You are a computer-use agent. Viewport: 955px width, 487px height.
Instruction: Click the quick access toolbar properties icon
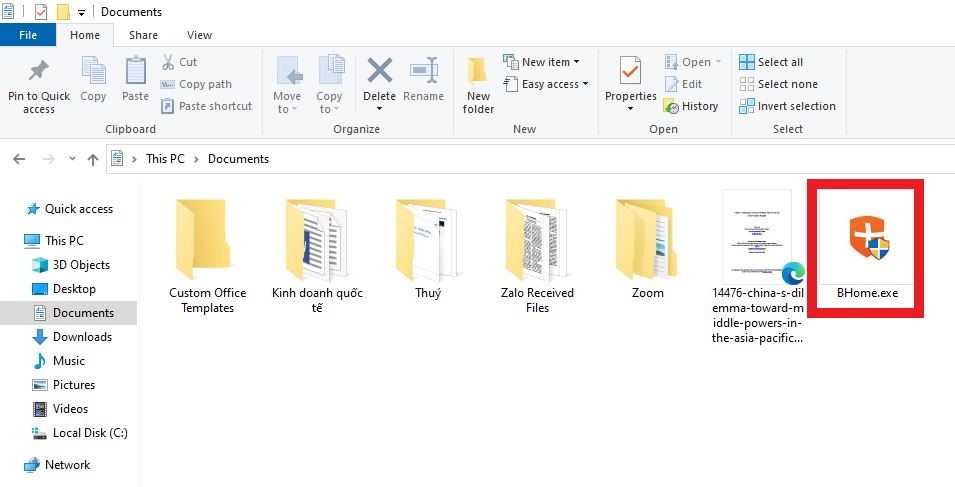(x=40, y=12)
